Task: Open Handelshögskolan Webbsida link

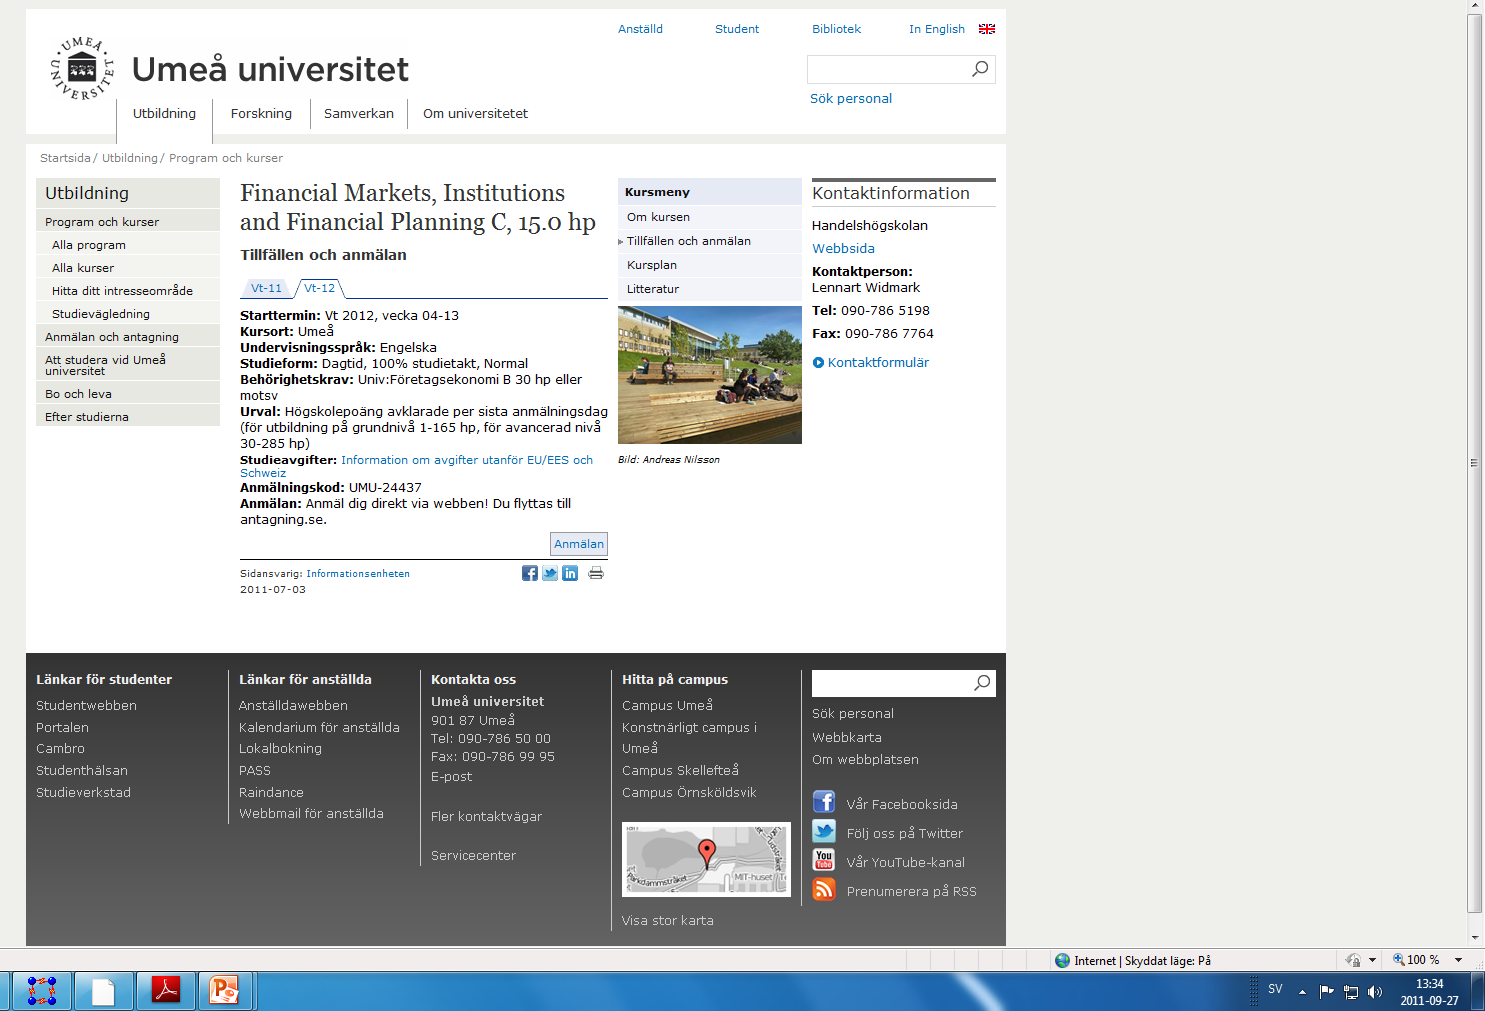Action: (x=843, y=248)
